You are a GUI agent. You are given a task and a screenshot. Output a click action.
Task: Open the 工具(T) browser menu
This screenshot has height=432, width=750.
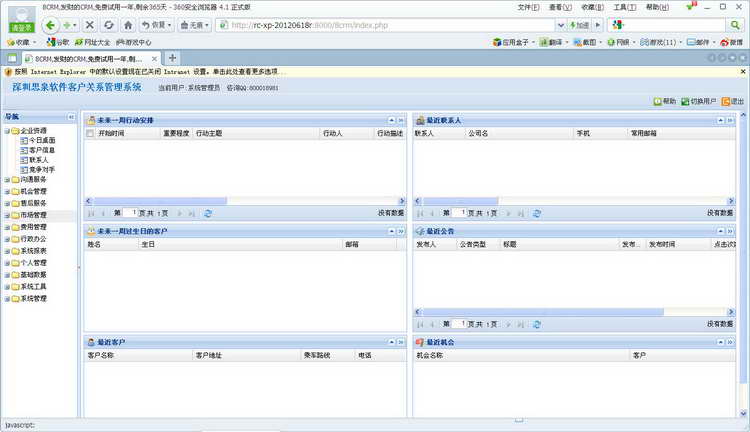pyautogui.click(x=625, y=7)
